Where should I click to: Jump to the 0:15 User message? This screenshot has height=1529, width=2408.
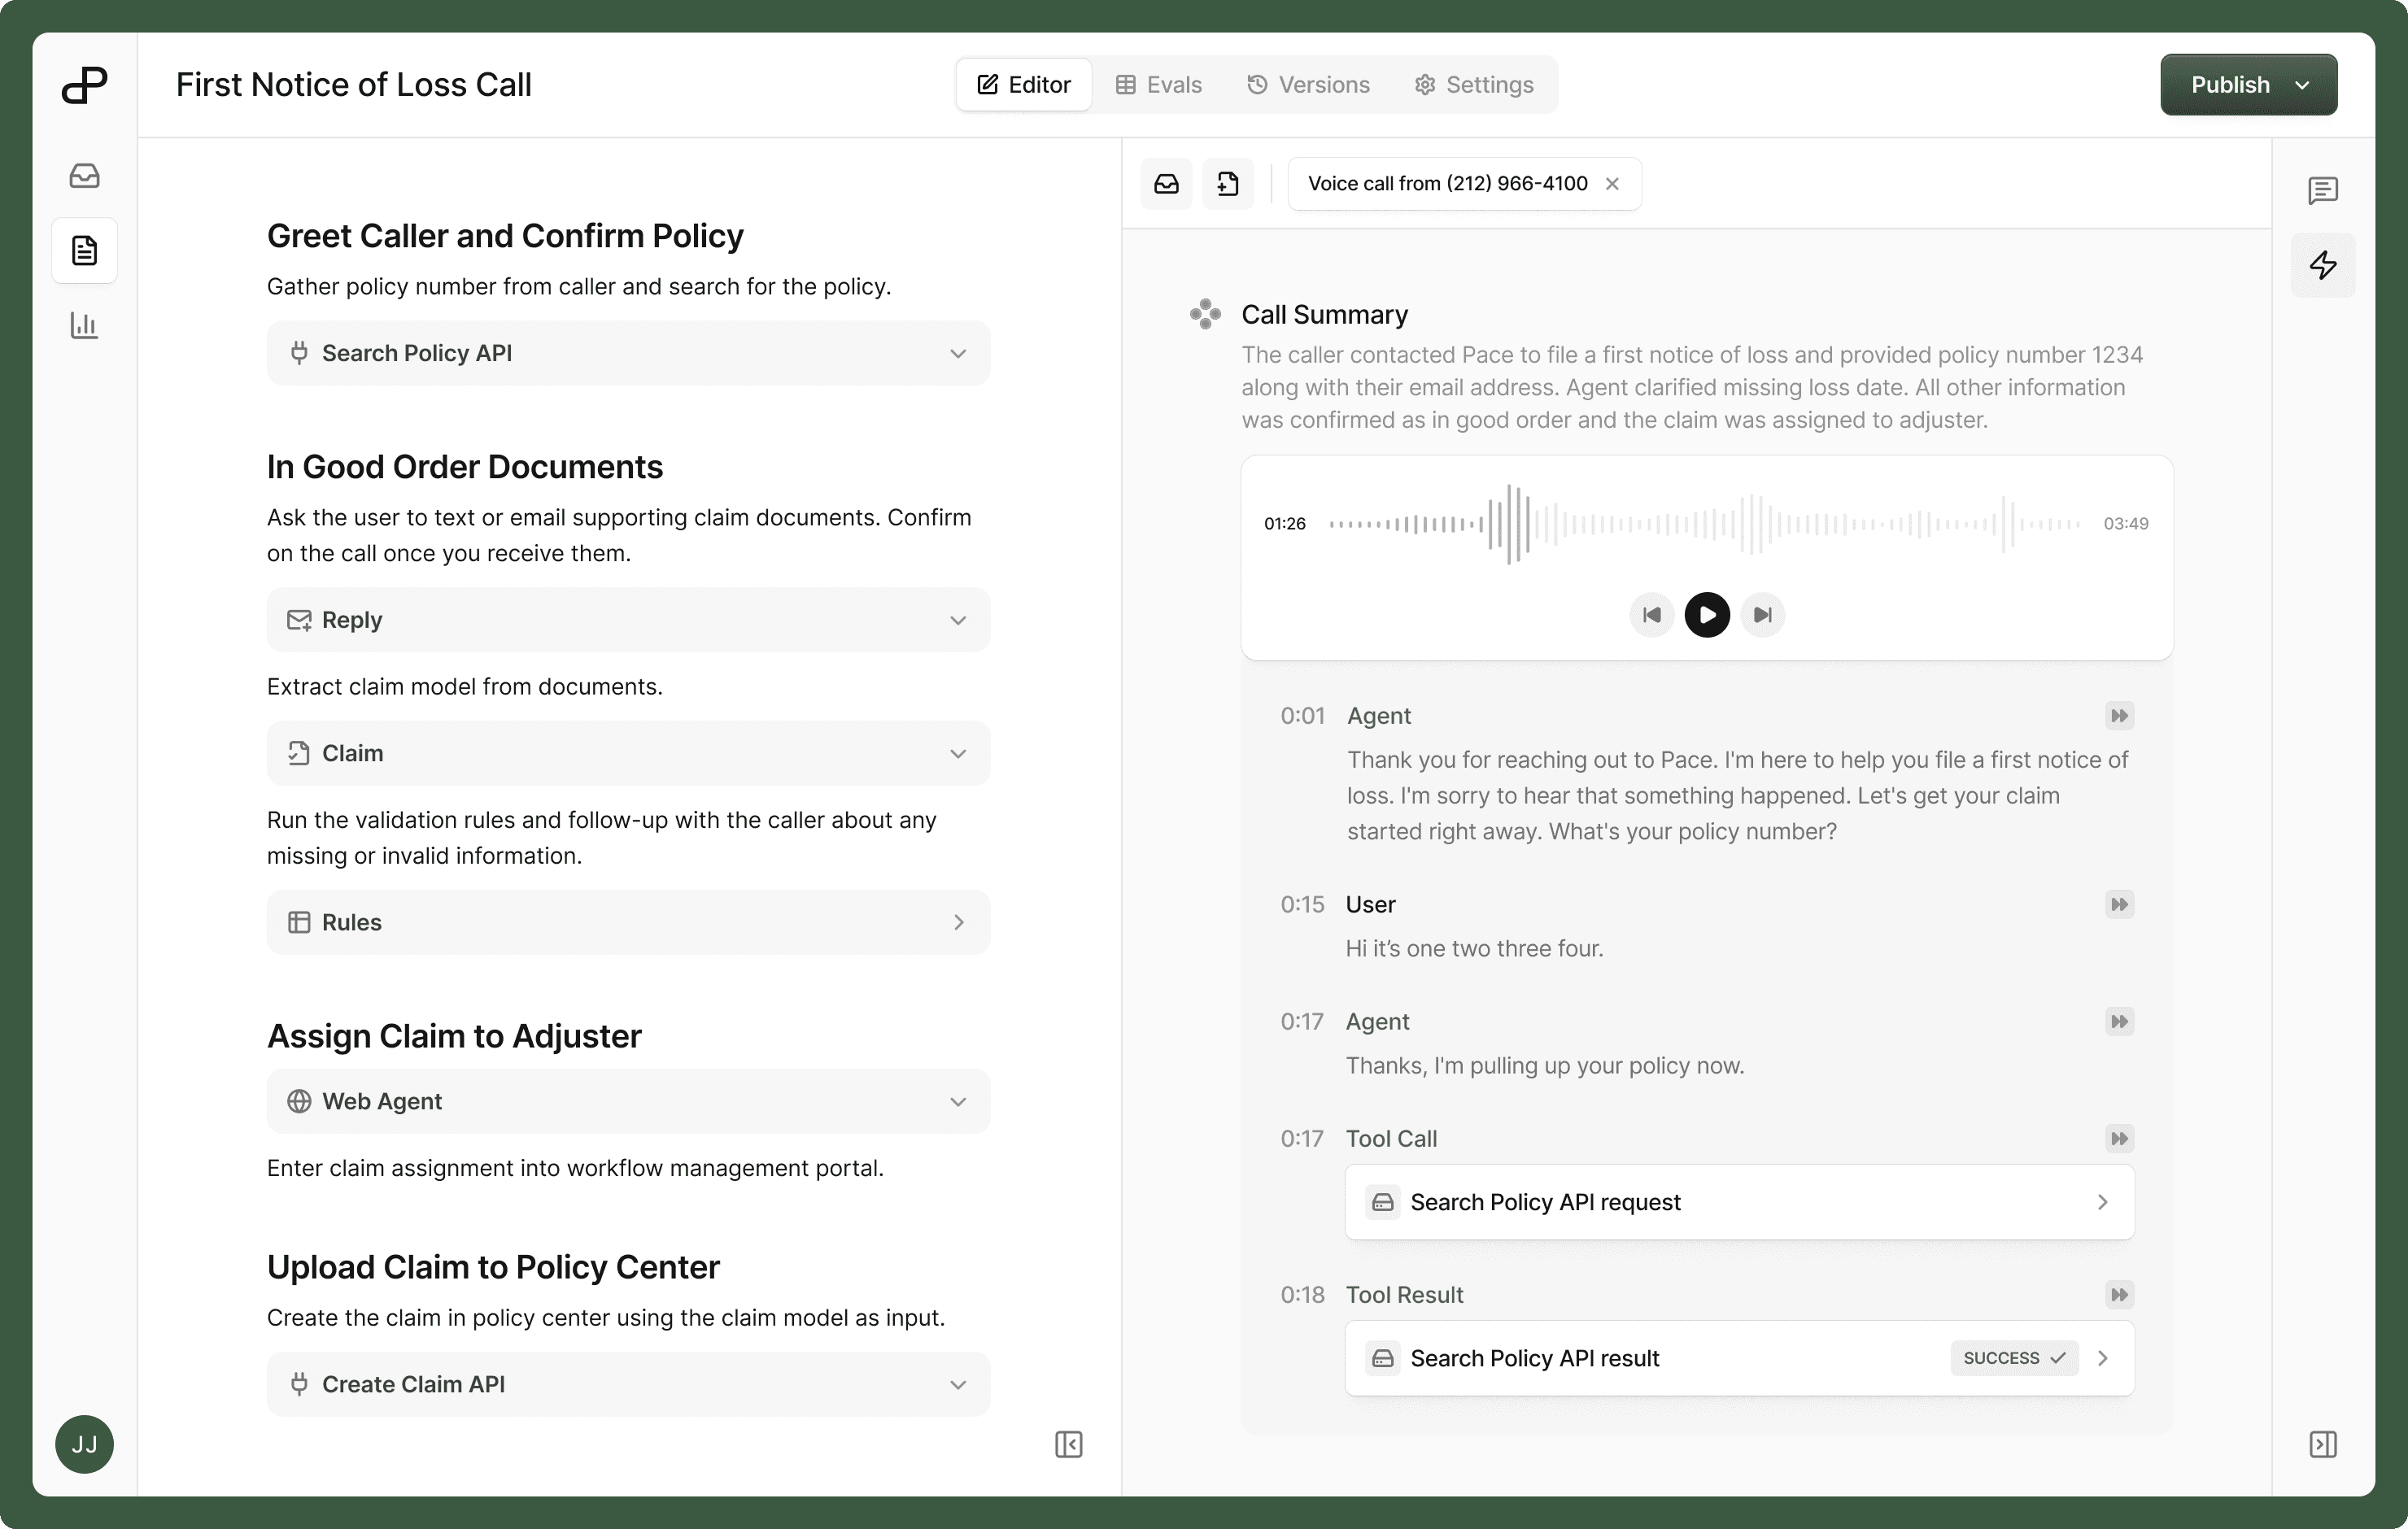[x=2119, y=904]
